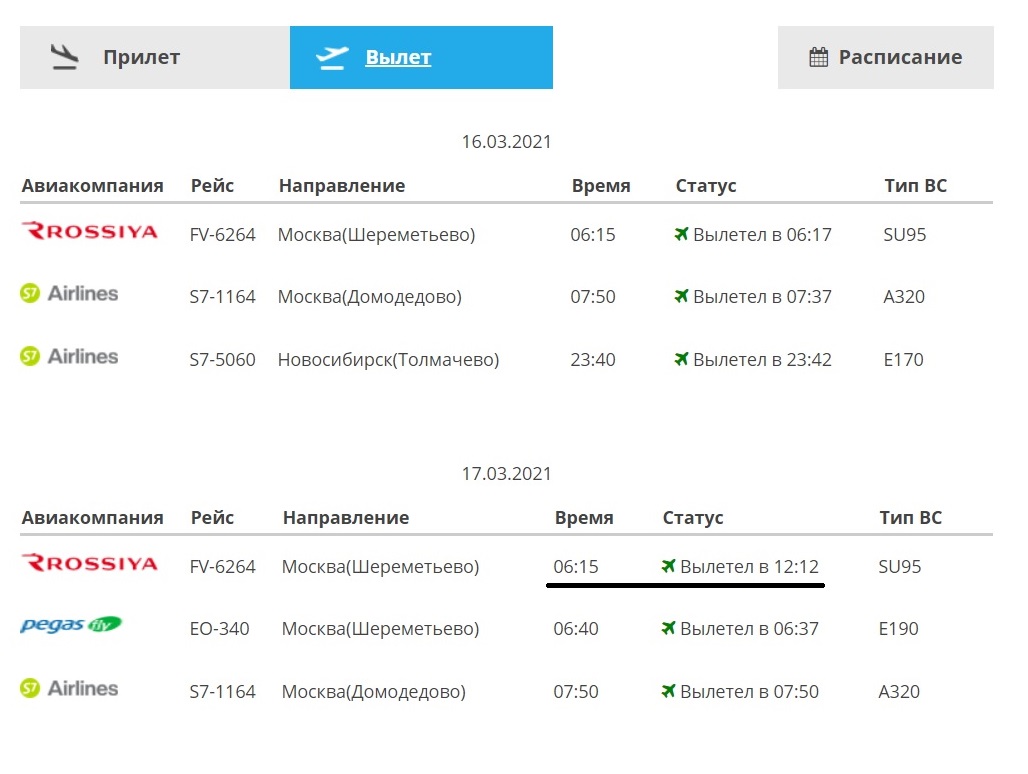Click scheduled time 23:40
The height and width of the screenshot is (774, 1028).
pyautogui.click(x=593, y=360)
